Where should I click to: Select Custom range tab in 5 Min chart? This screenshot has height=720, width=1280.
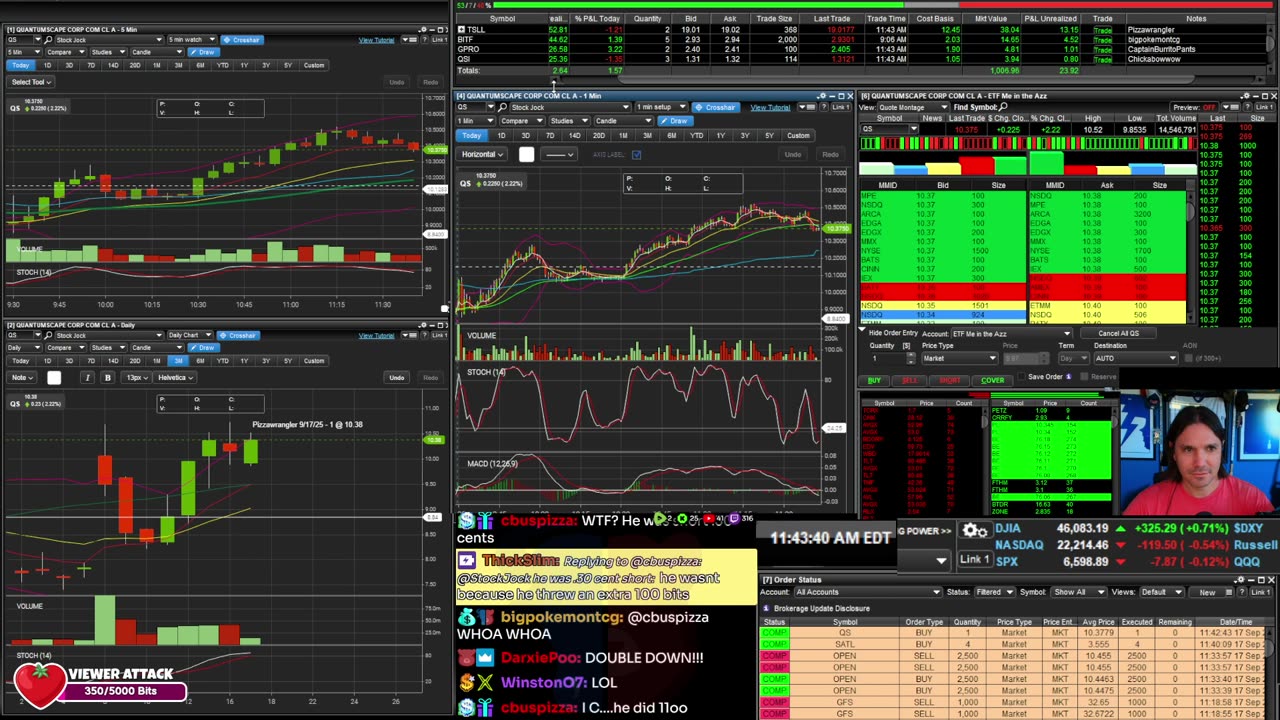click(314, 65)
